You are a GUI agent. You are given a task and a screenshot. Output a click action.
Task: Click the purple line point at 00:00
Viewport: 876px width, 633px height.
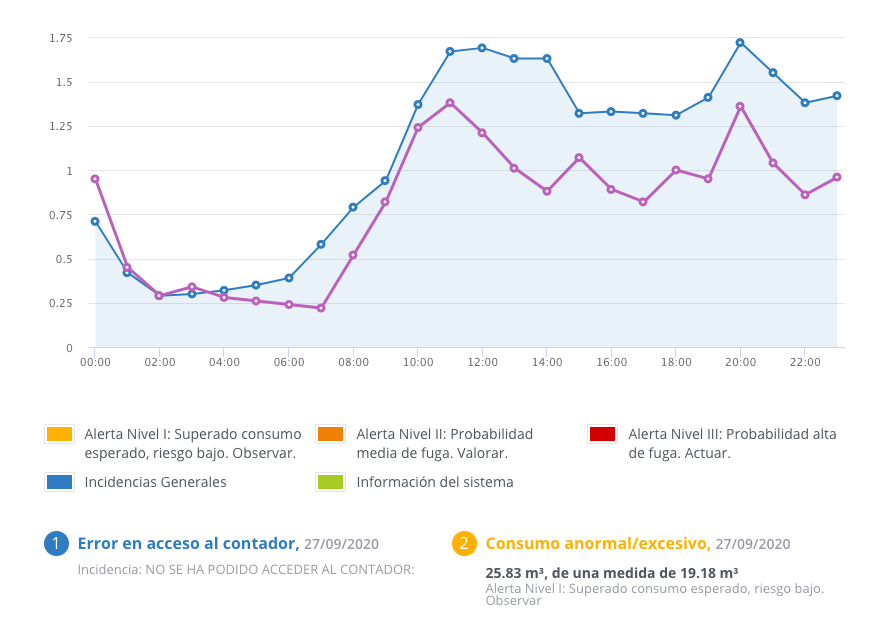(95, 179)
